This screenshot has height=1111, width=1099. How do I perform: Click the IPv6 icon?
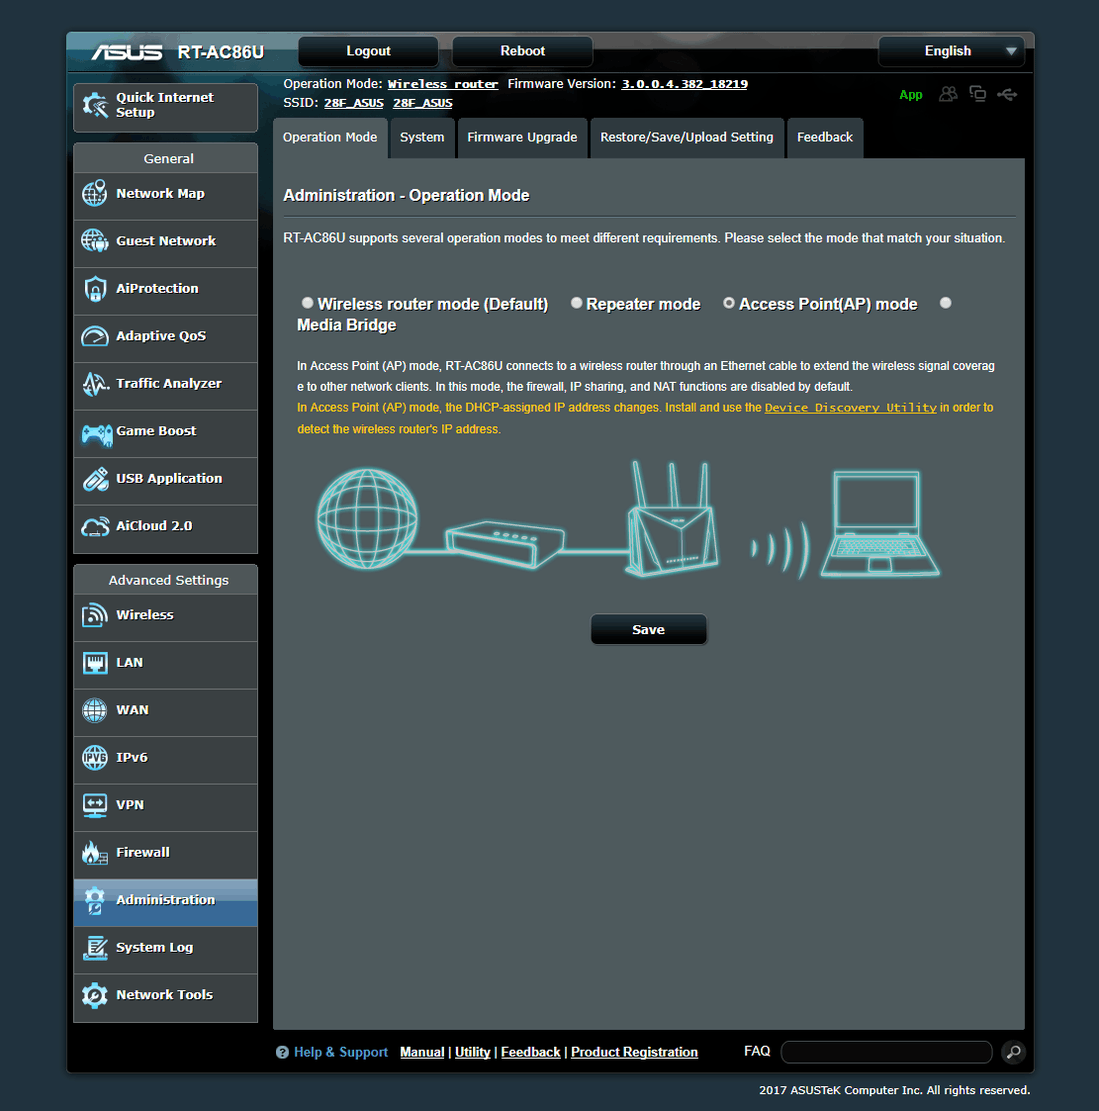[x=95, y=757]
